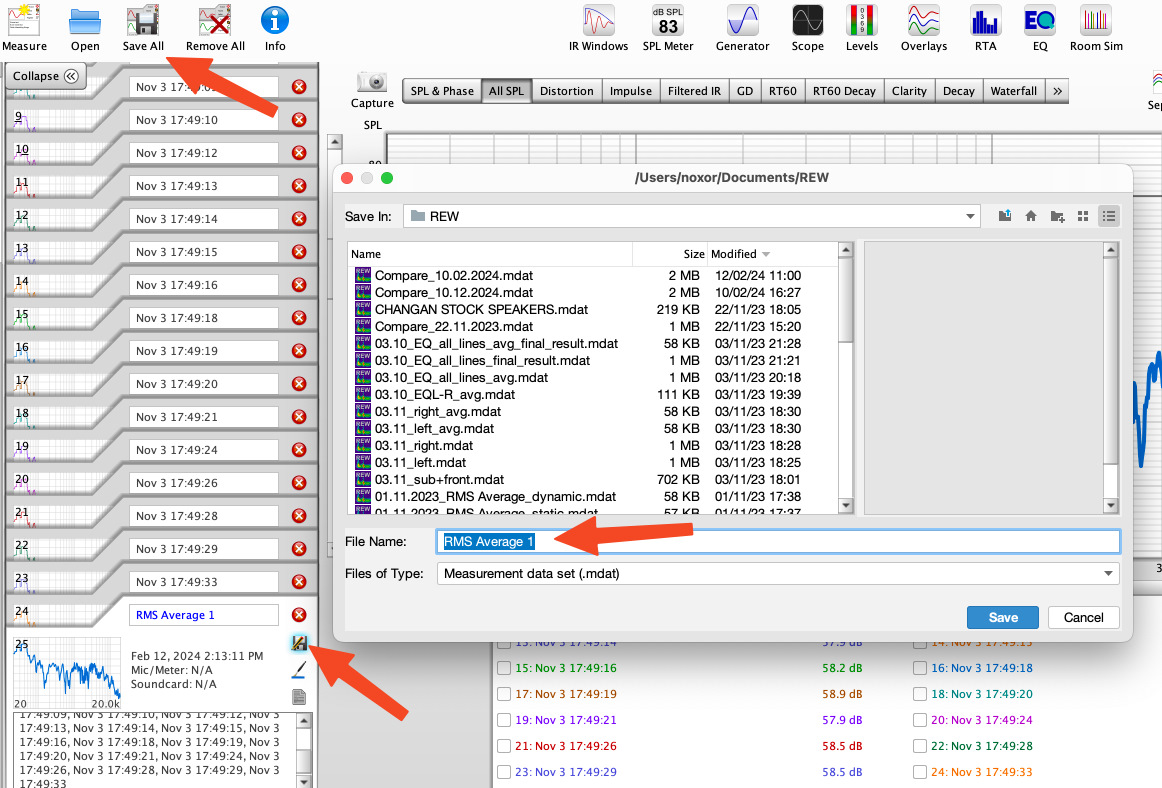1162x788 pixels.
Task: Switch to Impulse tab
Action: pos(631,91)
